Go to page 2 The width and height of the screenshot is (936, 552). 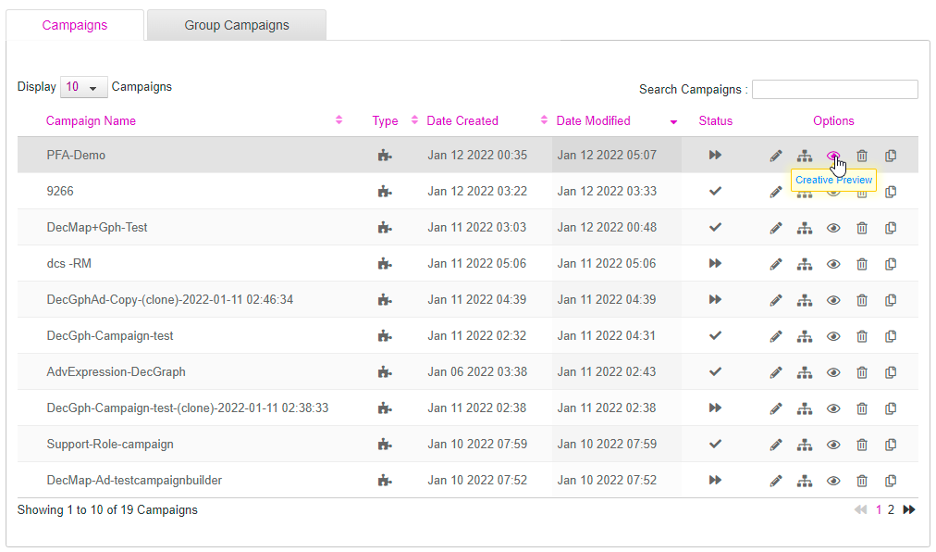coord(891,510)
